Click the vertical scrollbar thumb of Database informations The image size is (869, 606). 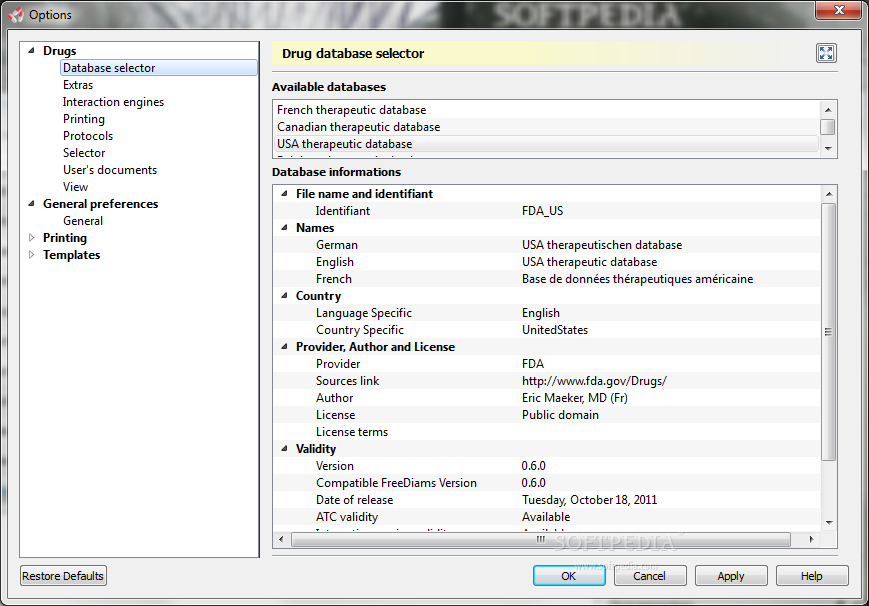(829, 332)
